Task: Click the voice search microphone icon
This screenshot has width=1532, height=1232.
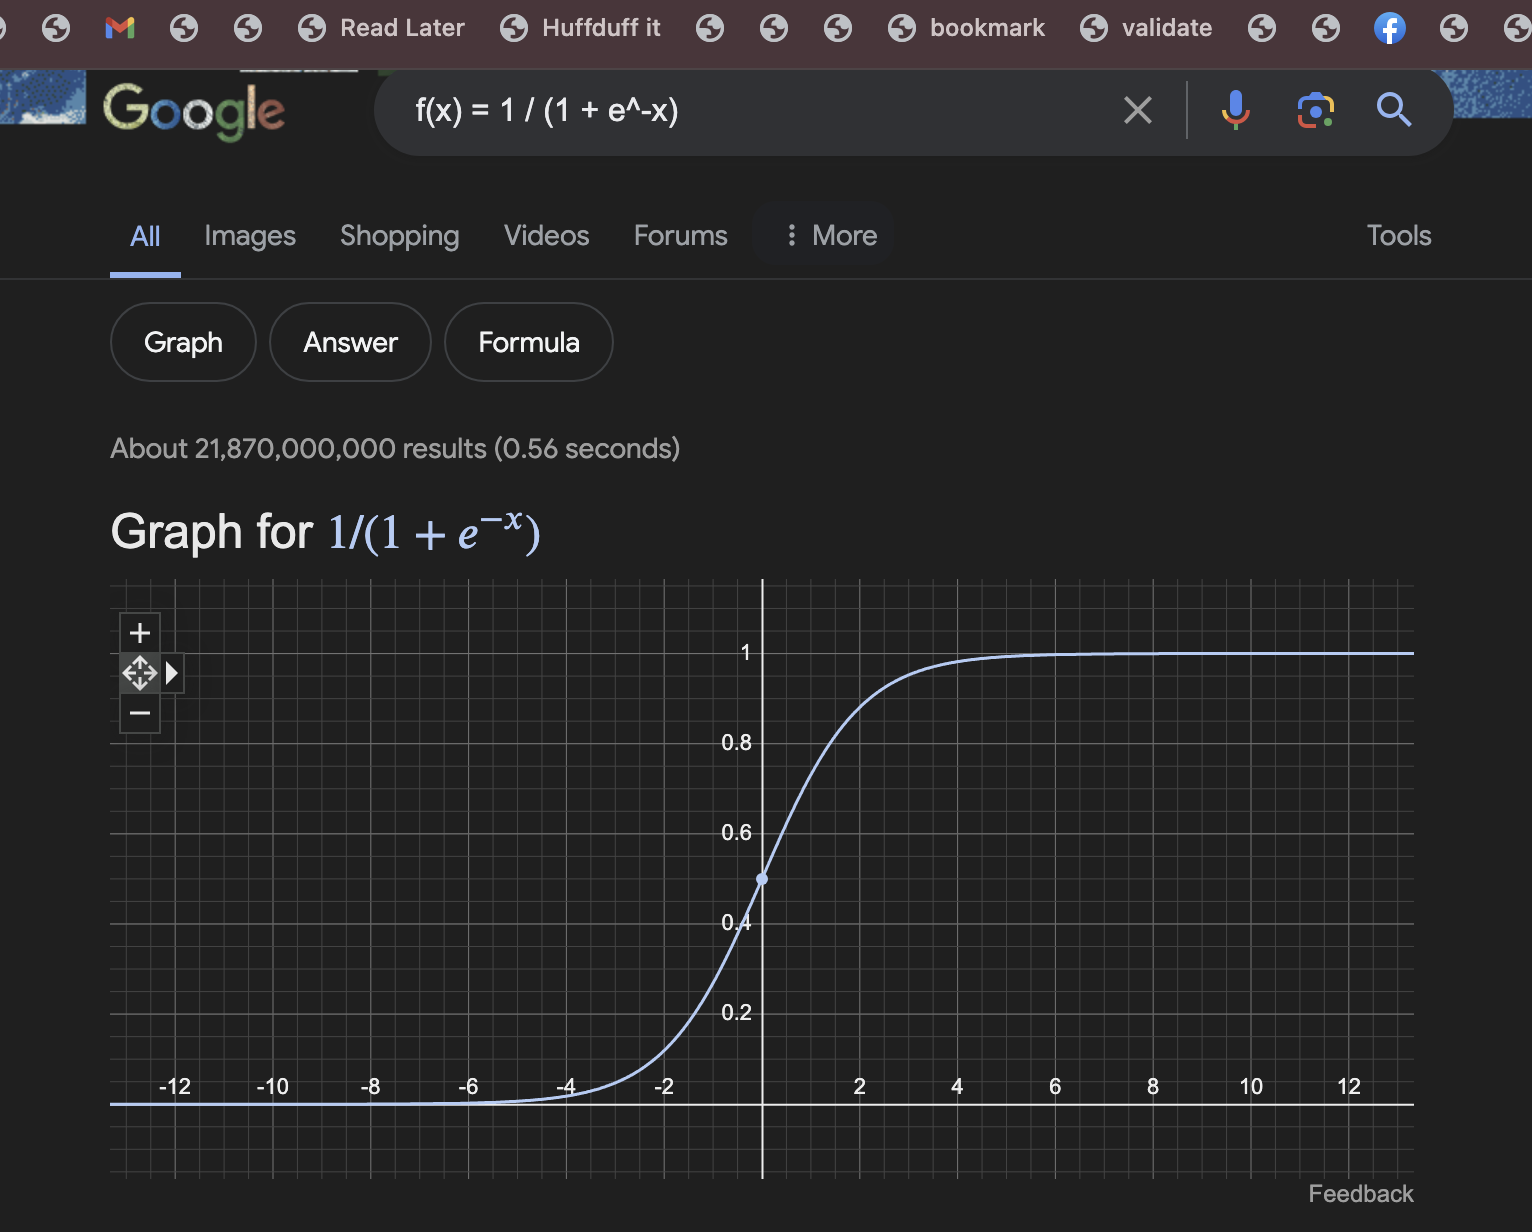Action: [1235, 110]
